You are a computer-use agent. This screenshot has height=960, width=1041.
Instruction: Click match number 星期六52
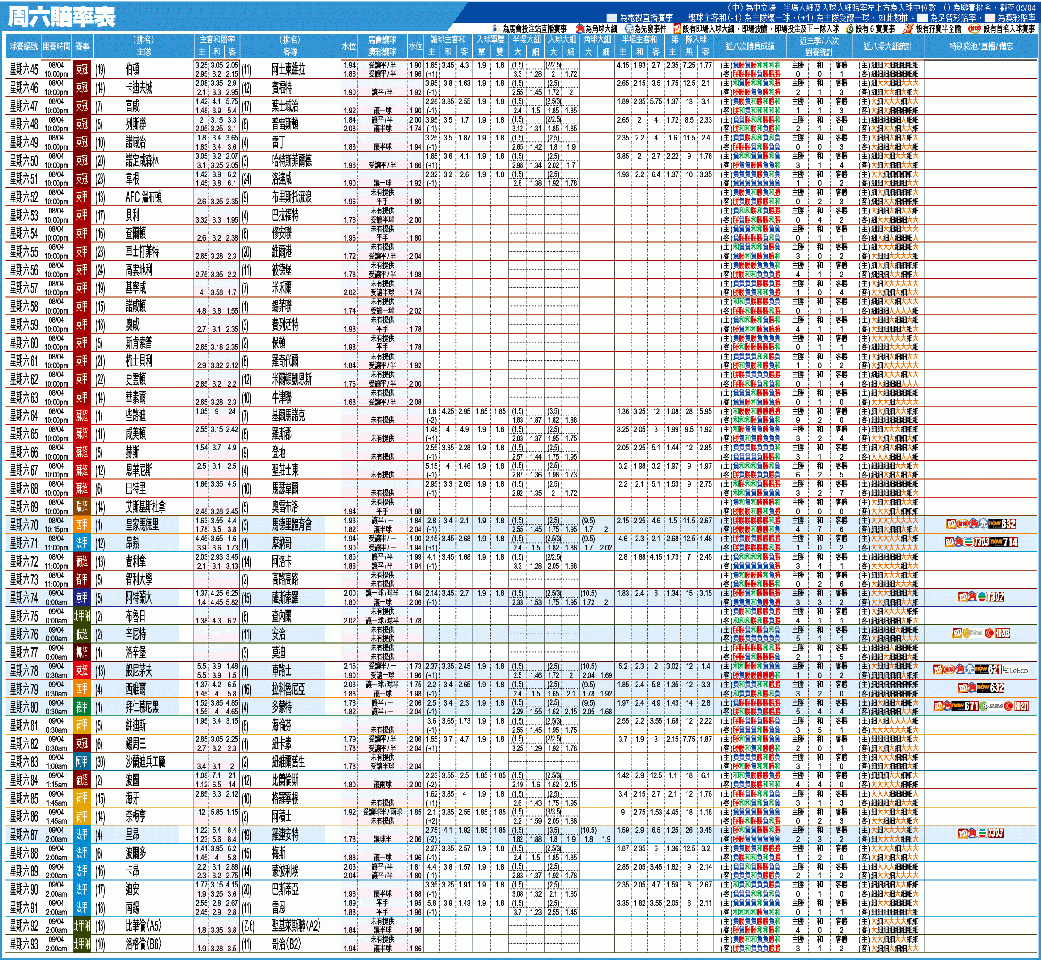[24, 197]
